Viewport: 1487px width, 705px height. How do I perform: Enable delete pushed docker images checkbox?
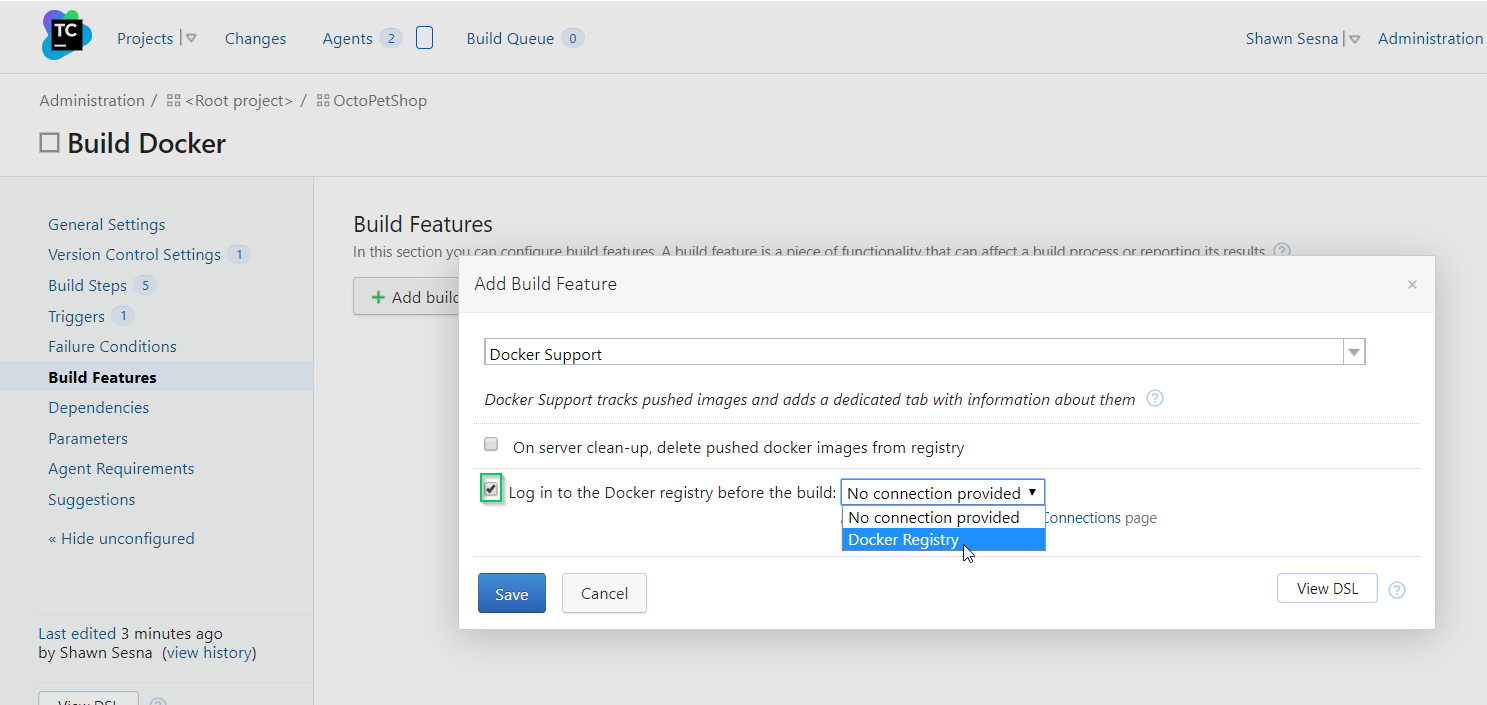pyautogui.click(x=491, y=445)
